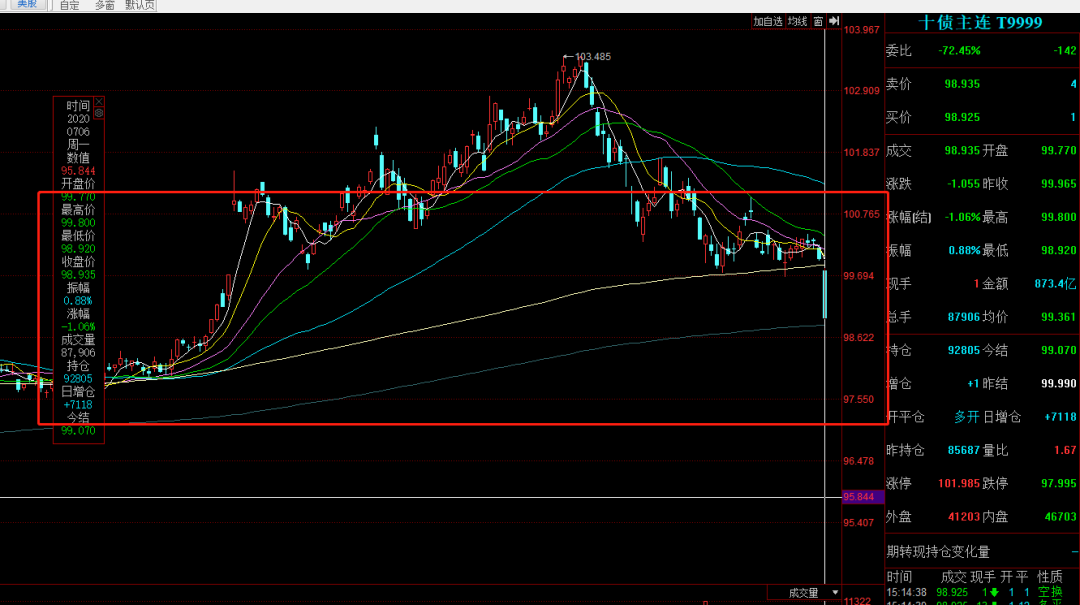
Task: Expand the 成交量 indicator dropdown
Action: pyautogui.click(x=804, y=593)
